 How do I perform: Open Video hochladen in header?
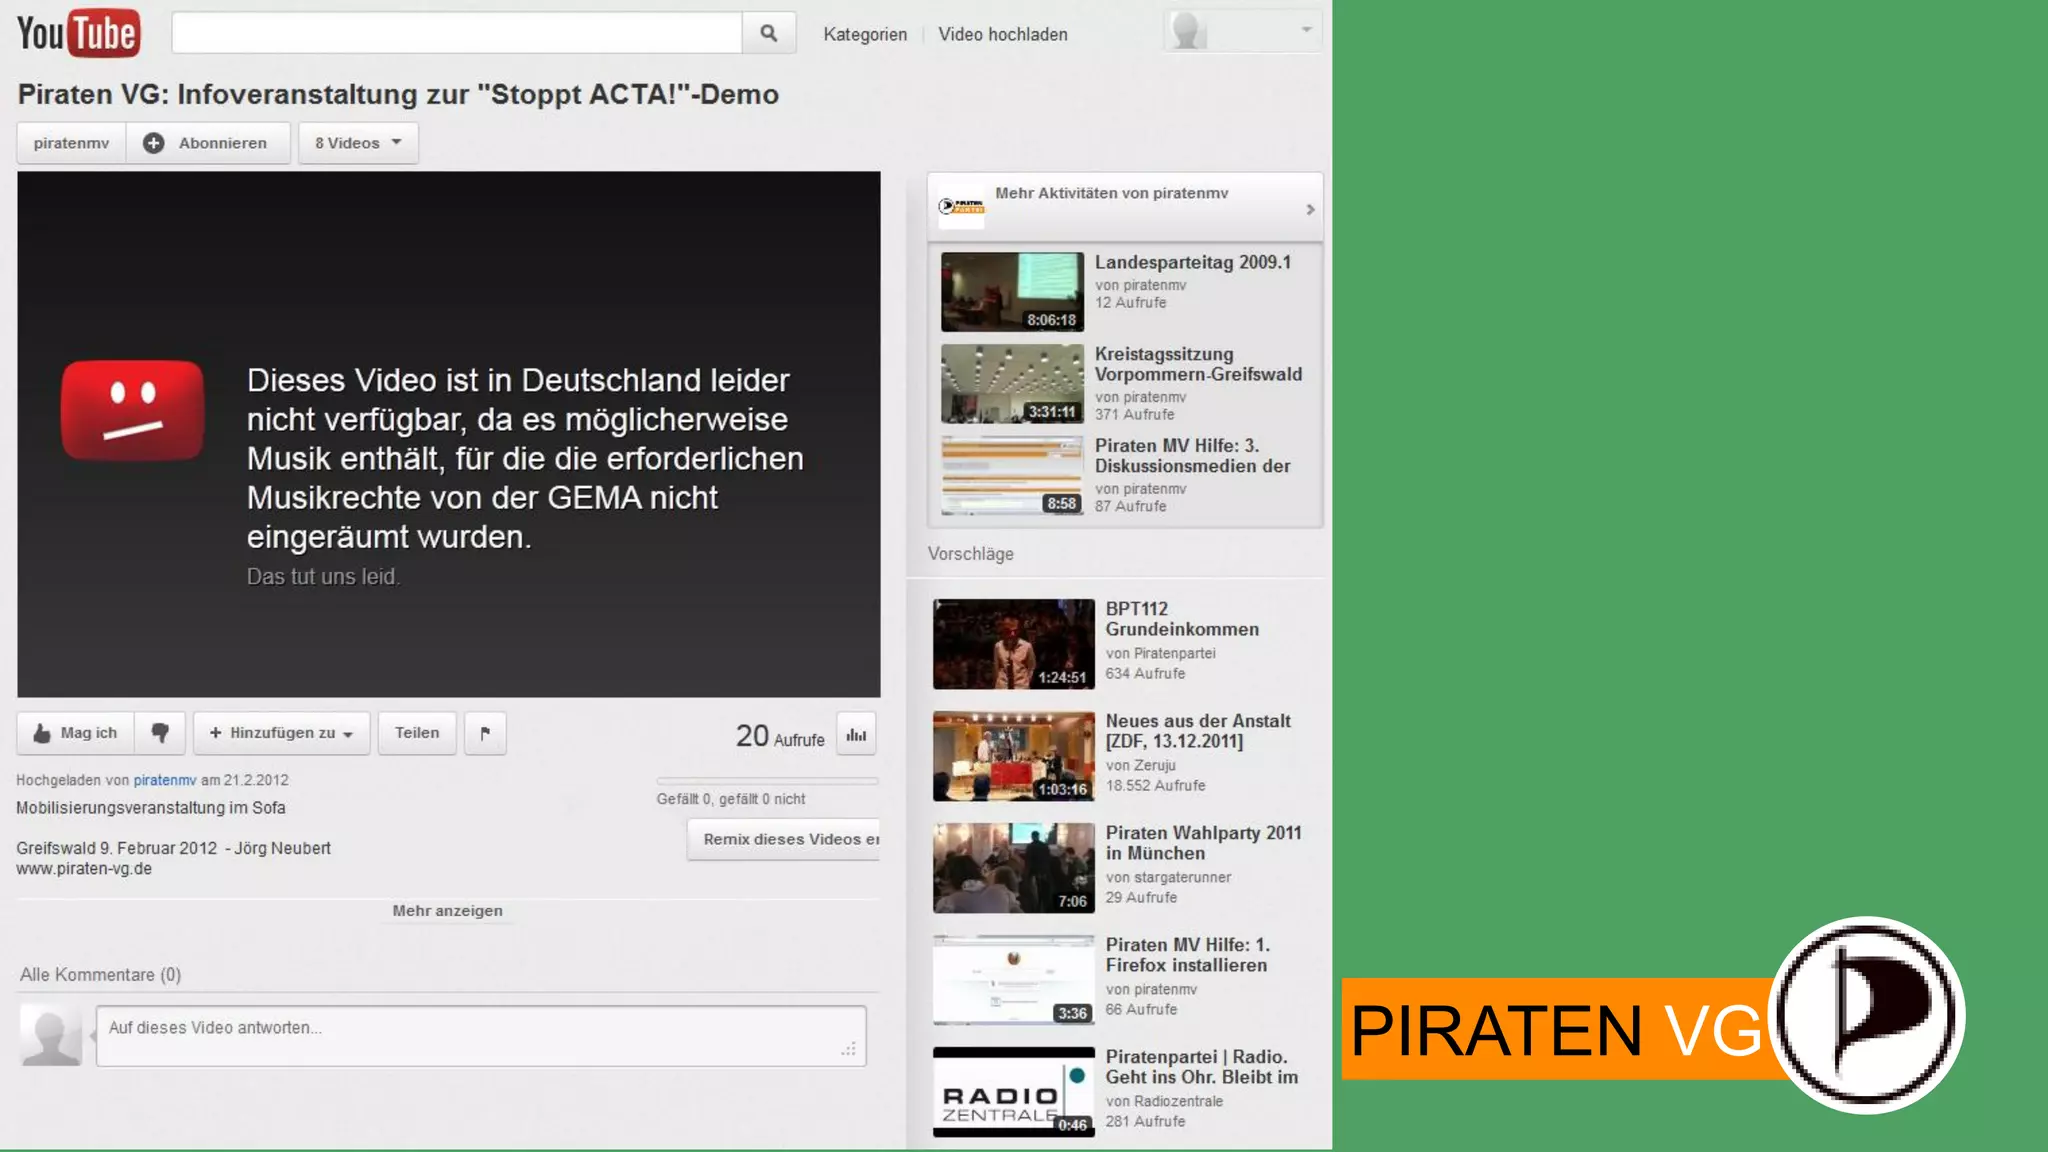click(1002, 34)
